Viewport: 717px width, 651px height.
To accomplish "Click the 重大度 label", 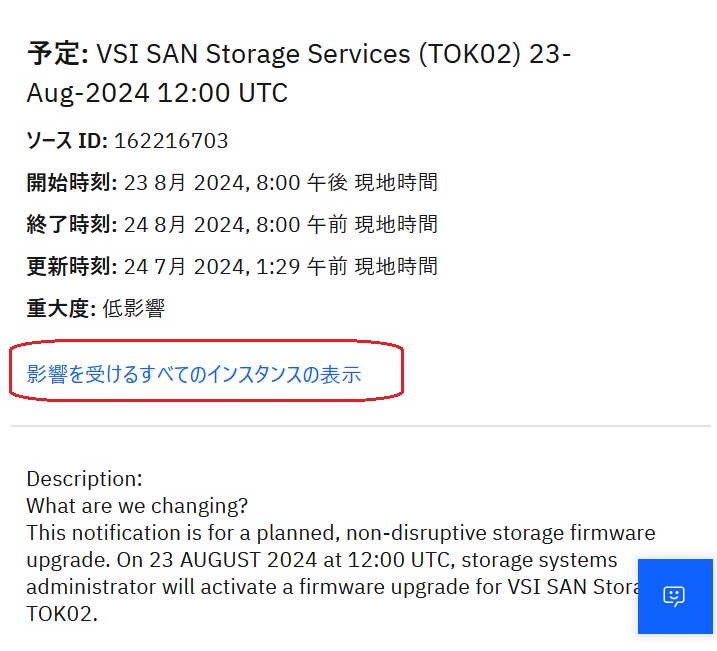I will pos(61,309).
